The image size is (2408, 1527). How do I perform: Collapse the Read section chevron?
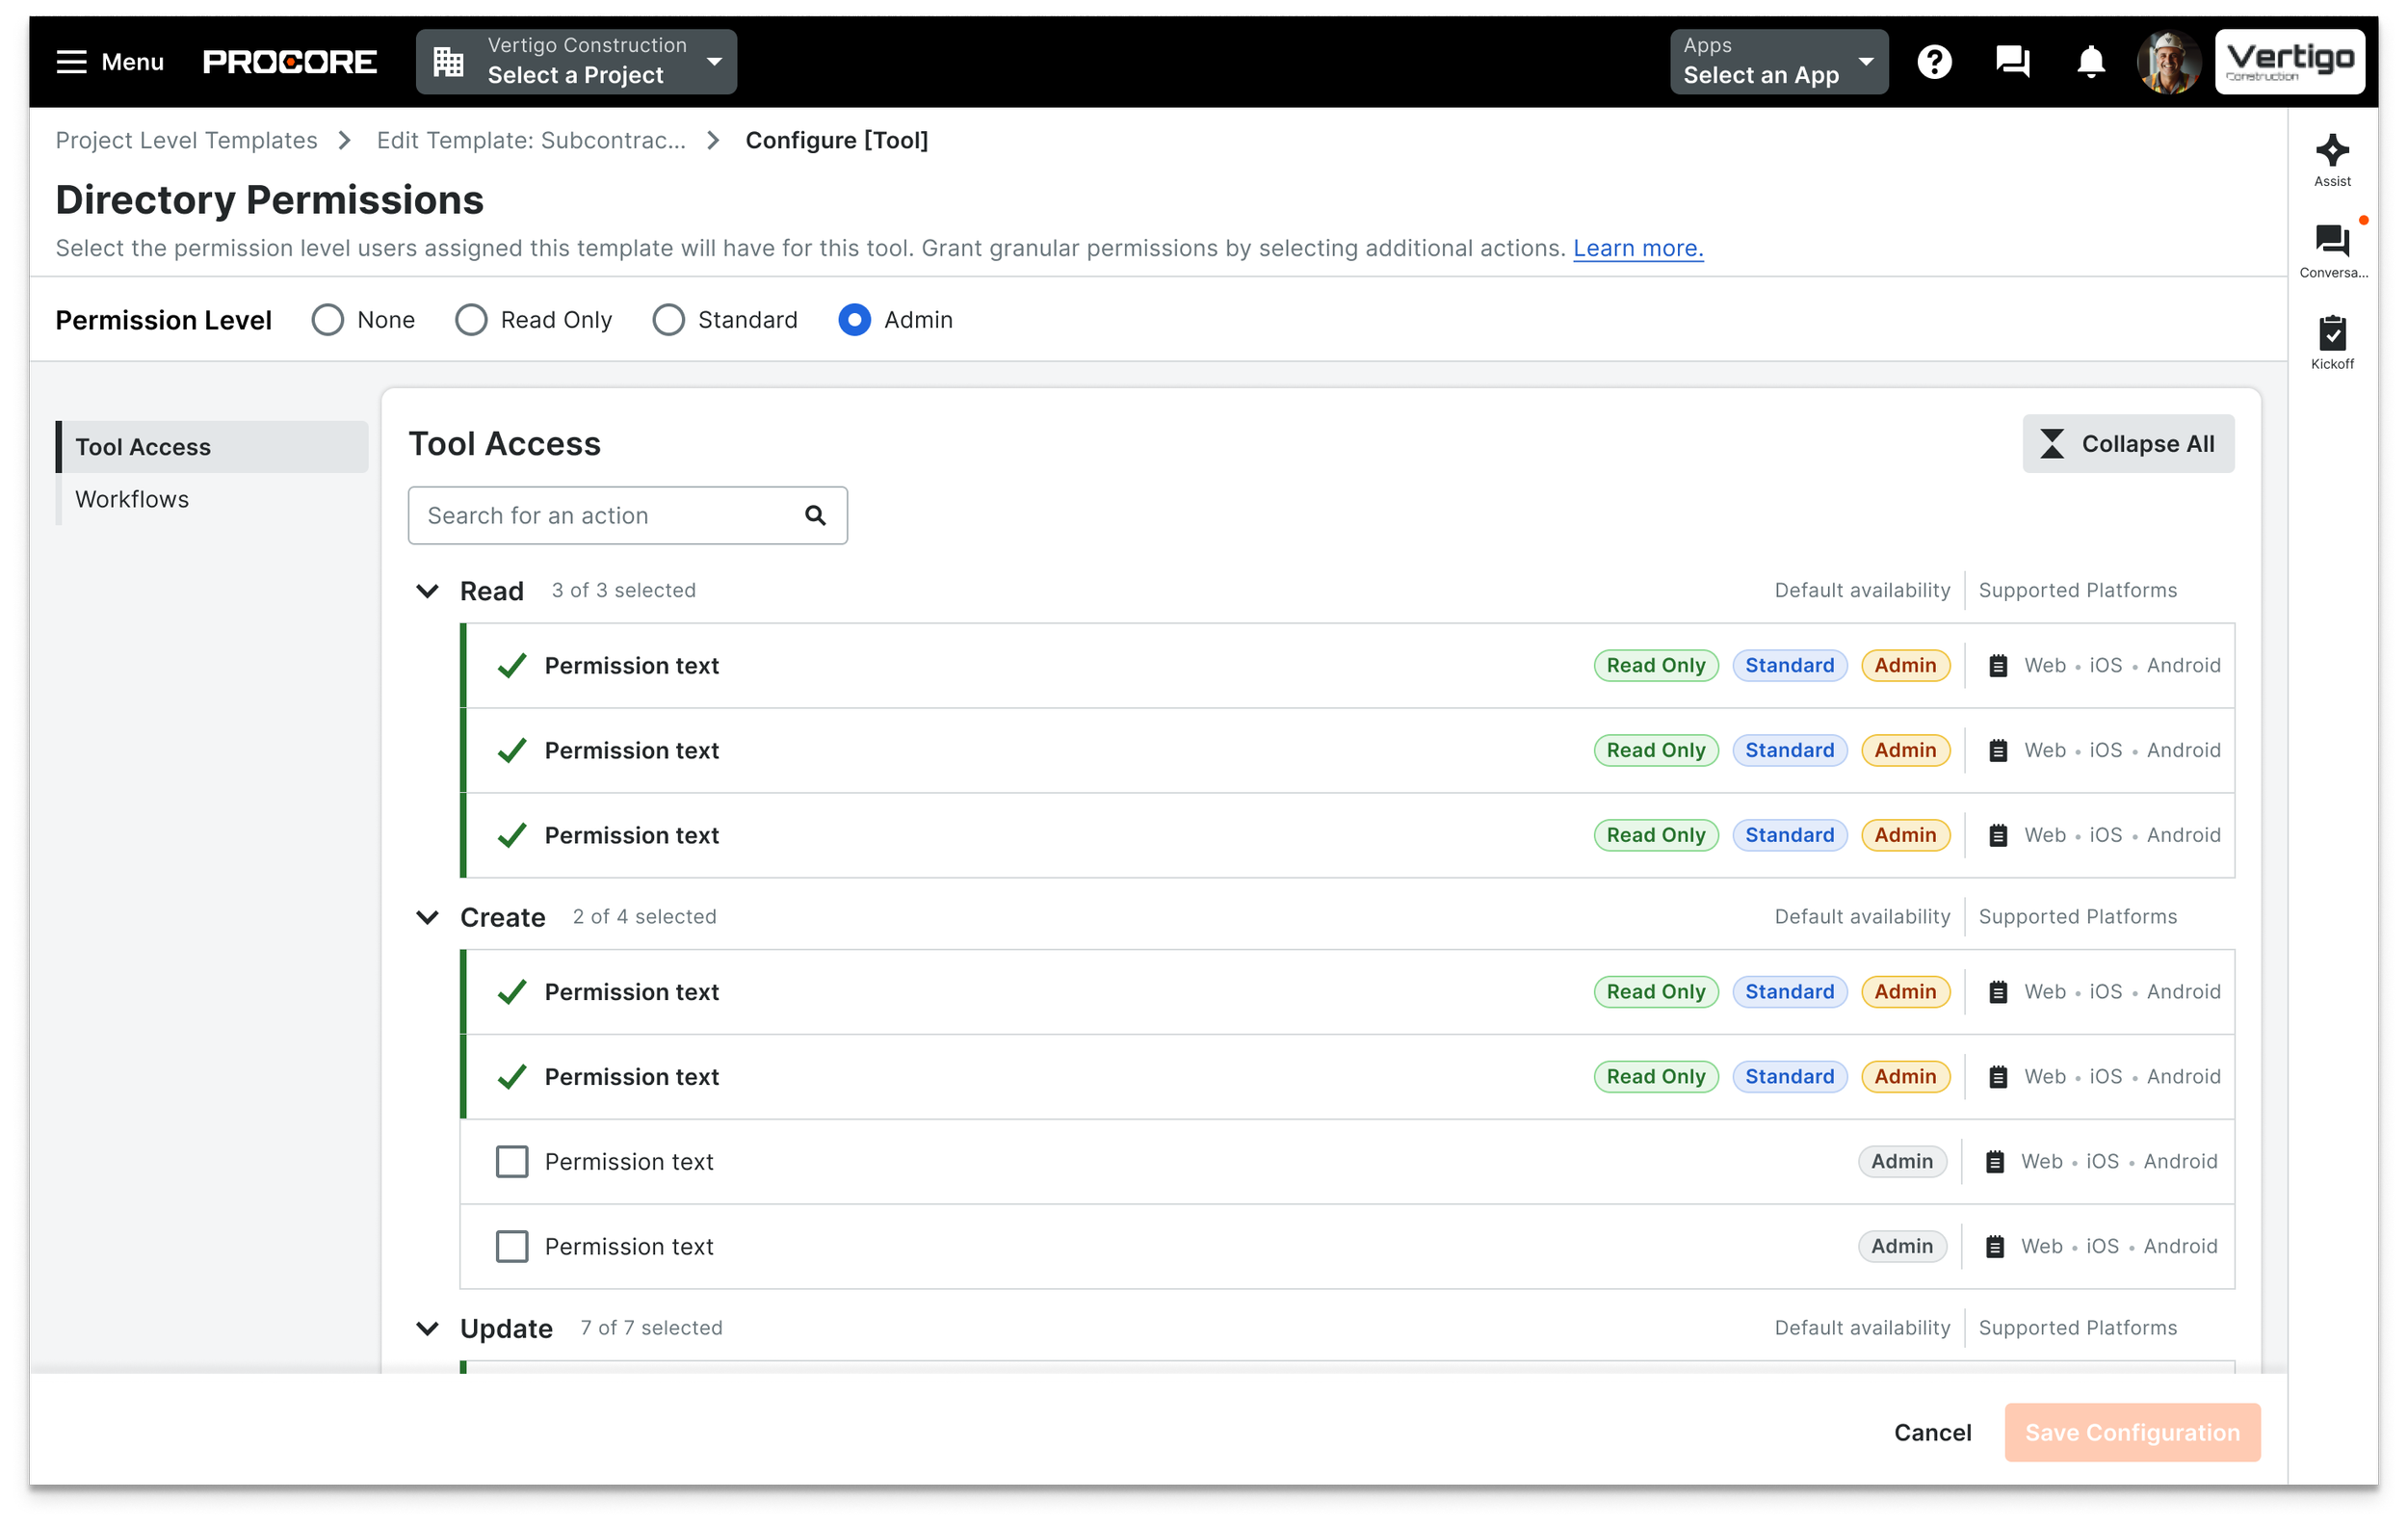pos(427,591)
